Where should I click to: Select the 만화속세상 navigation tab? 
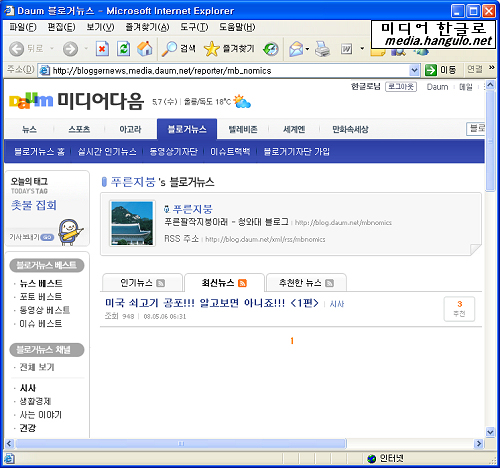(350, 129)
